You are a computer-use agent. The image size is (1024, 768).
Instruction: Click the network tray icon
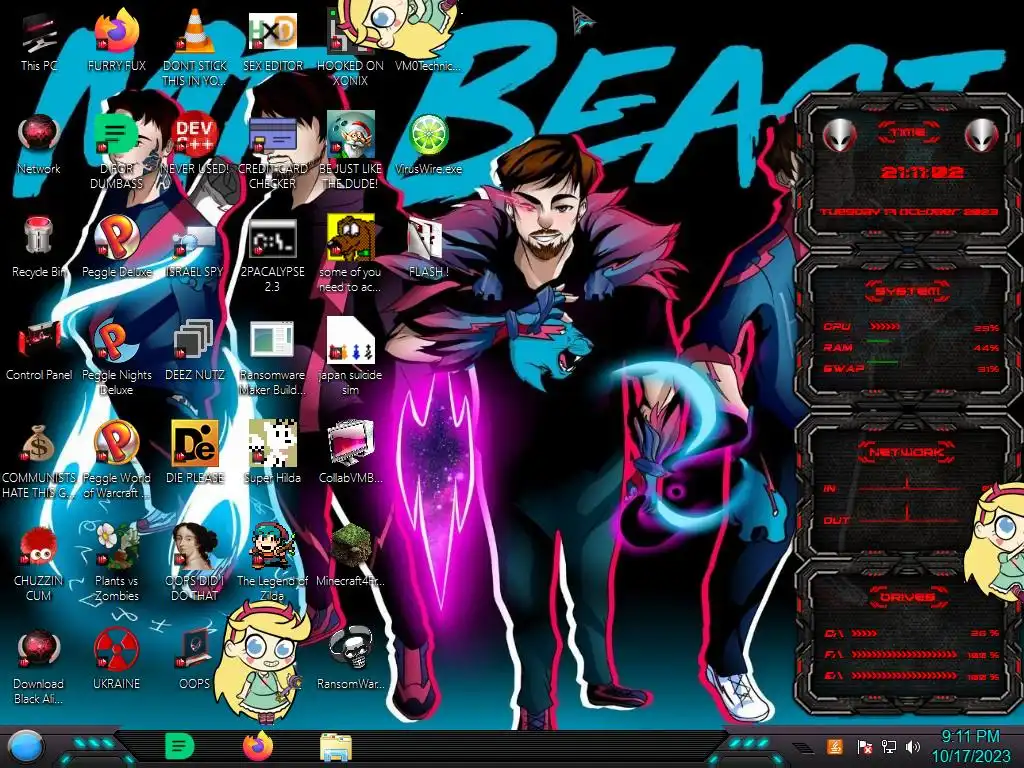click(889, 746)
